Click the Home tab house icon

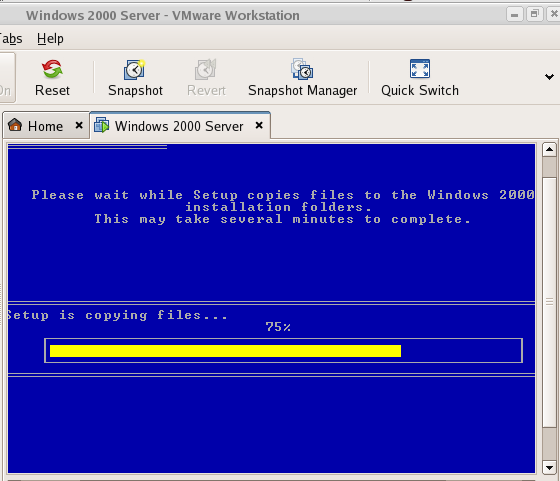[x=15, y=125]
